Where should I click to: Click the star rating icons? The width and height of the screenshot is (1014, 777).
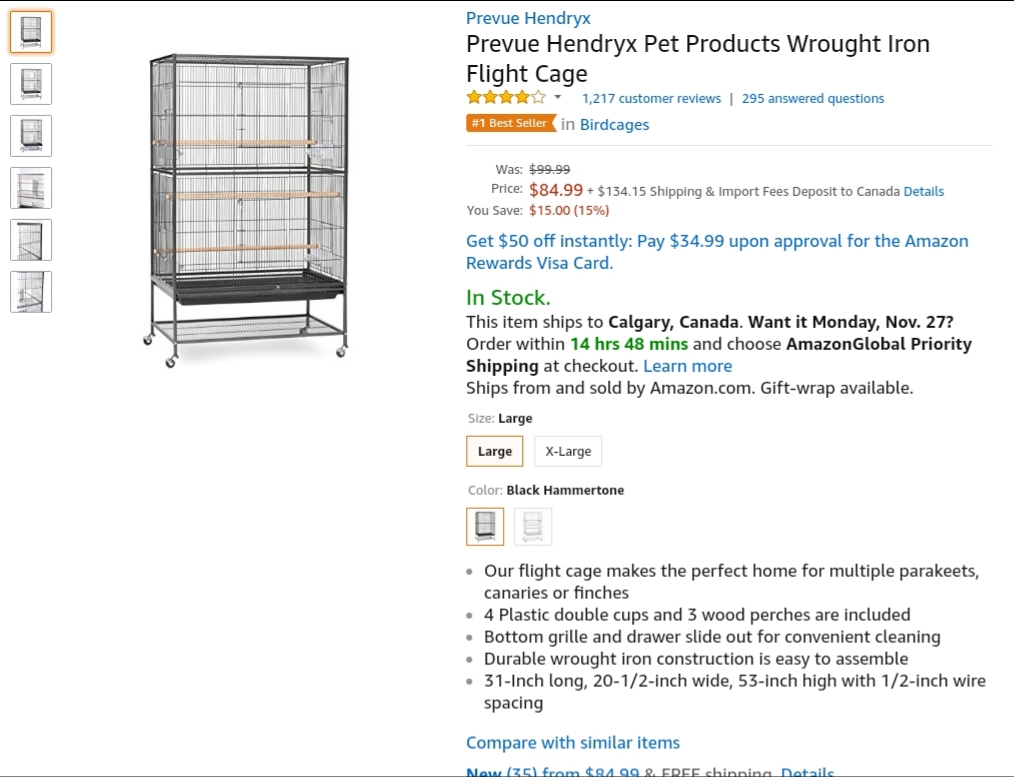(506, 98)
